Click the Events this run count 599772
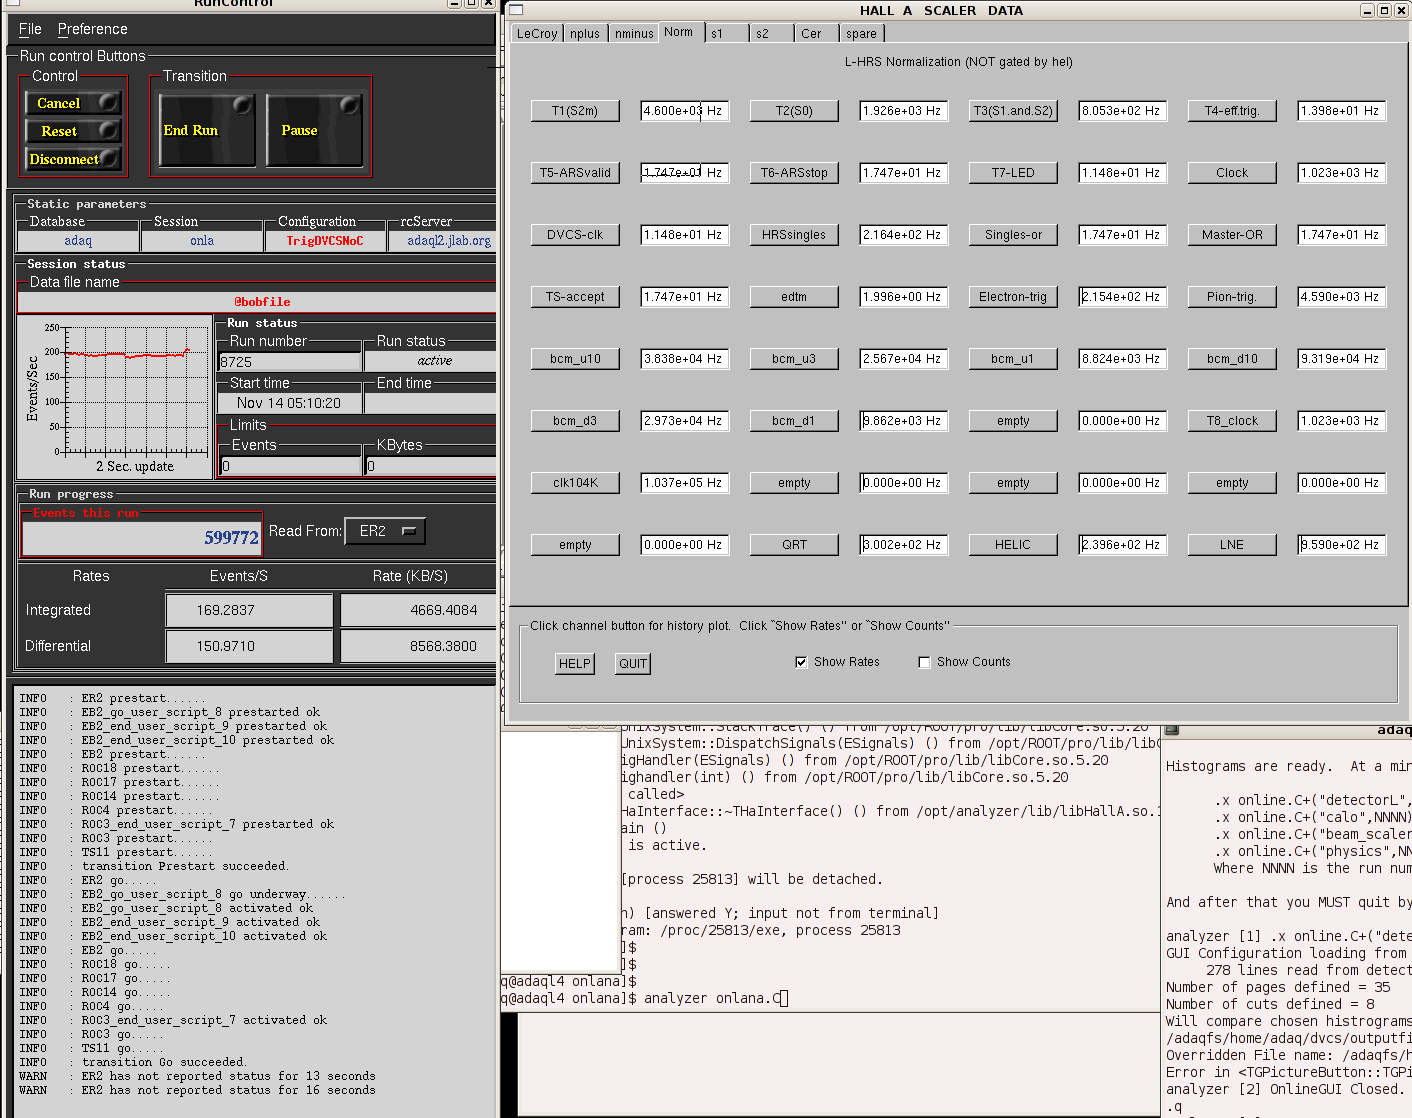Image resolution: width=1412 pixels, height=1118 pixels. [142, 537]
